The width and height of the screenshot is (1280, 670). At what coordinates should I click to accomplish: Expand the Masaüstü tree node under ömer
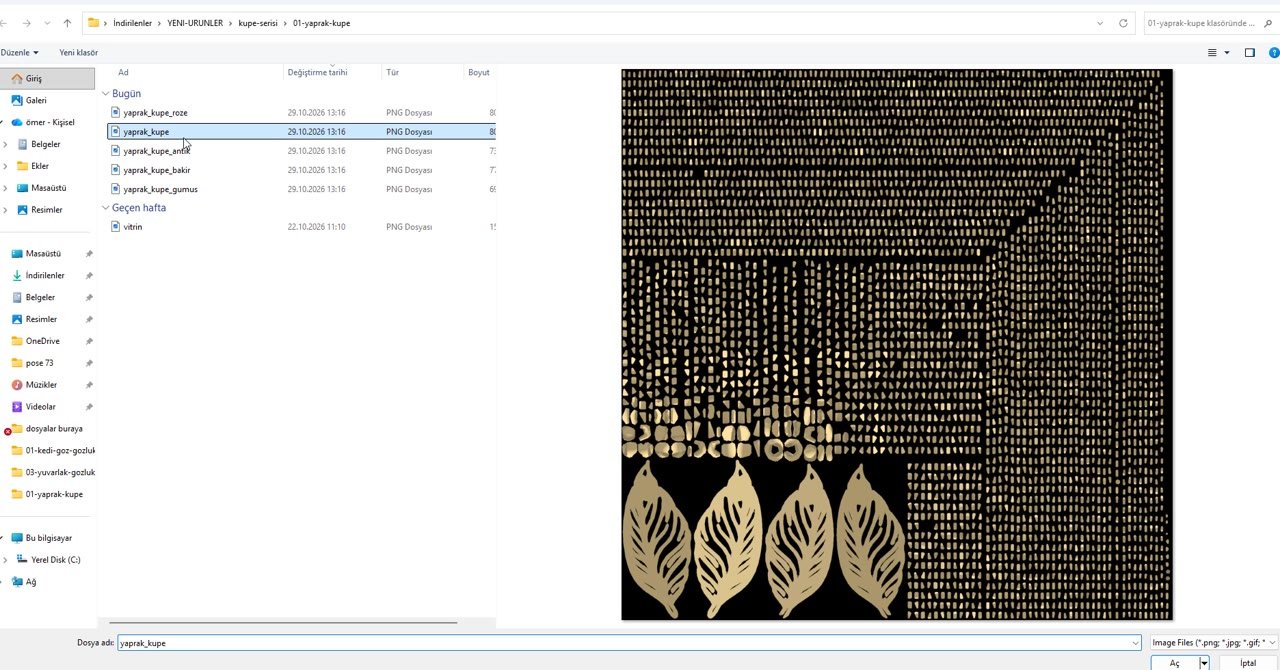coord(6,188)
